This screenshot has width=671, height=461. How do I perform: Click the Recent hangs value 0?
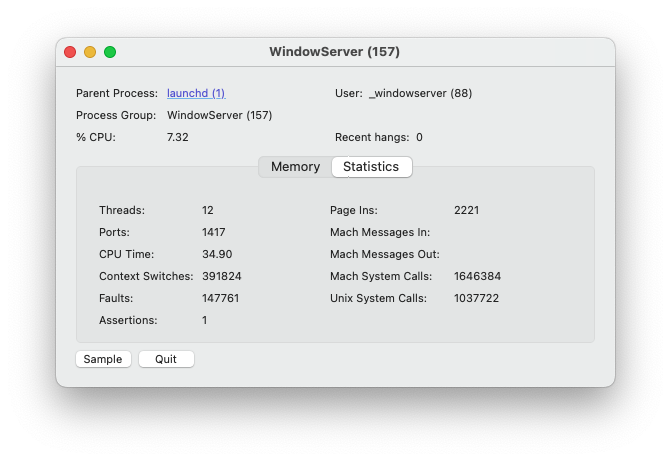[x=419, y=137]
